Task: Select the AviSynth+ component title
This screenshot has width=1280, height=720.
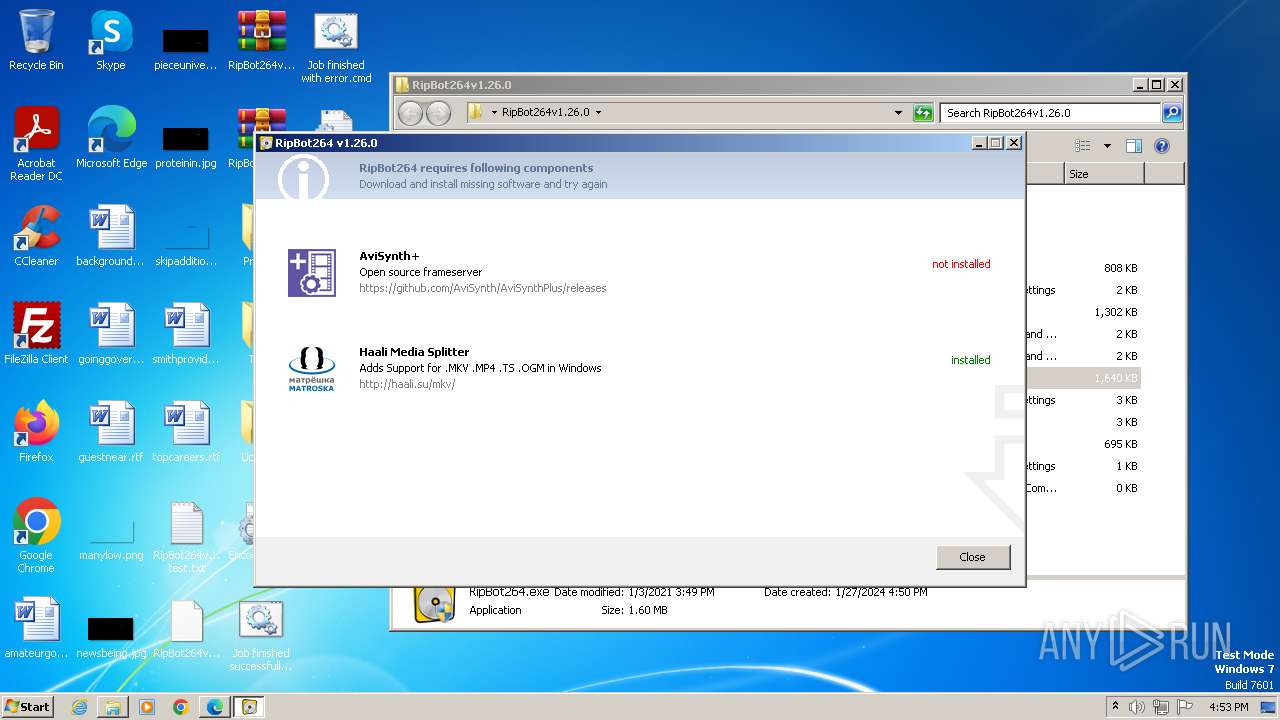Action: [389, 256]
